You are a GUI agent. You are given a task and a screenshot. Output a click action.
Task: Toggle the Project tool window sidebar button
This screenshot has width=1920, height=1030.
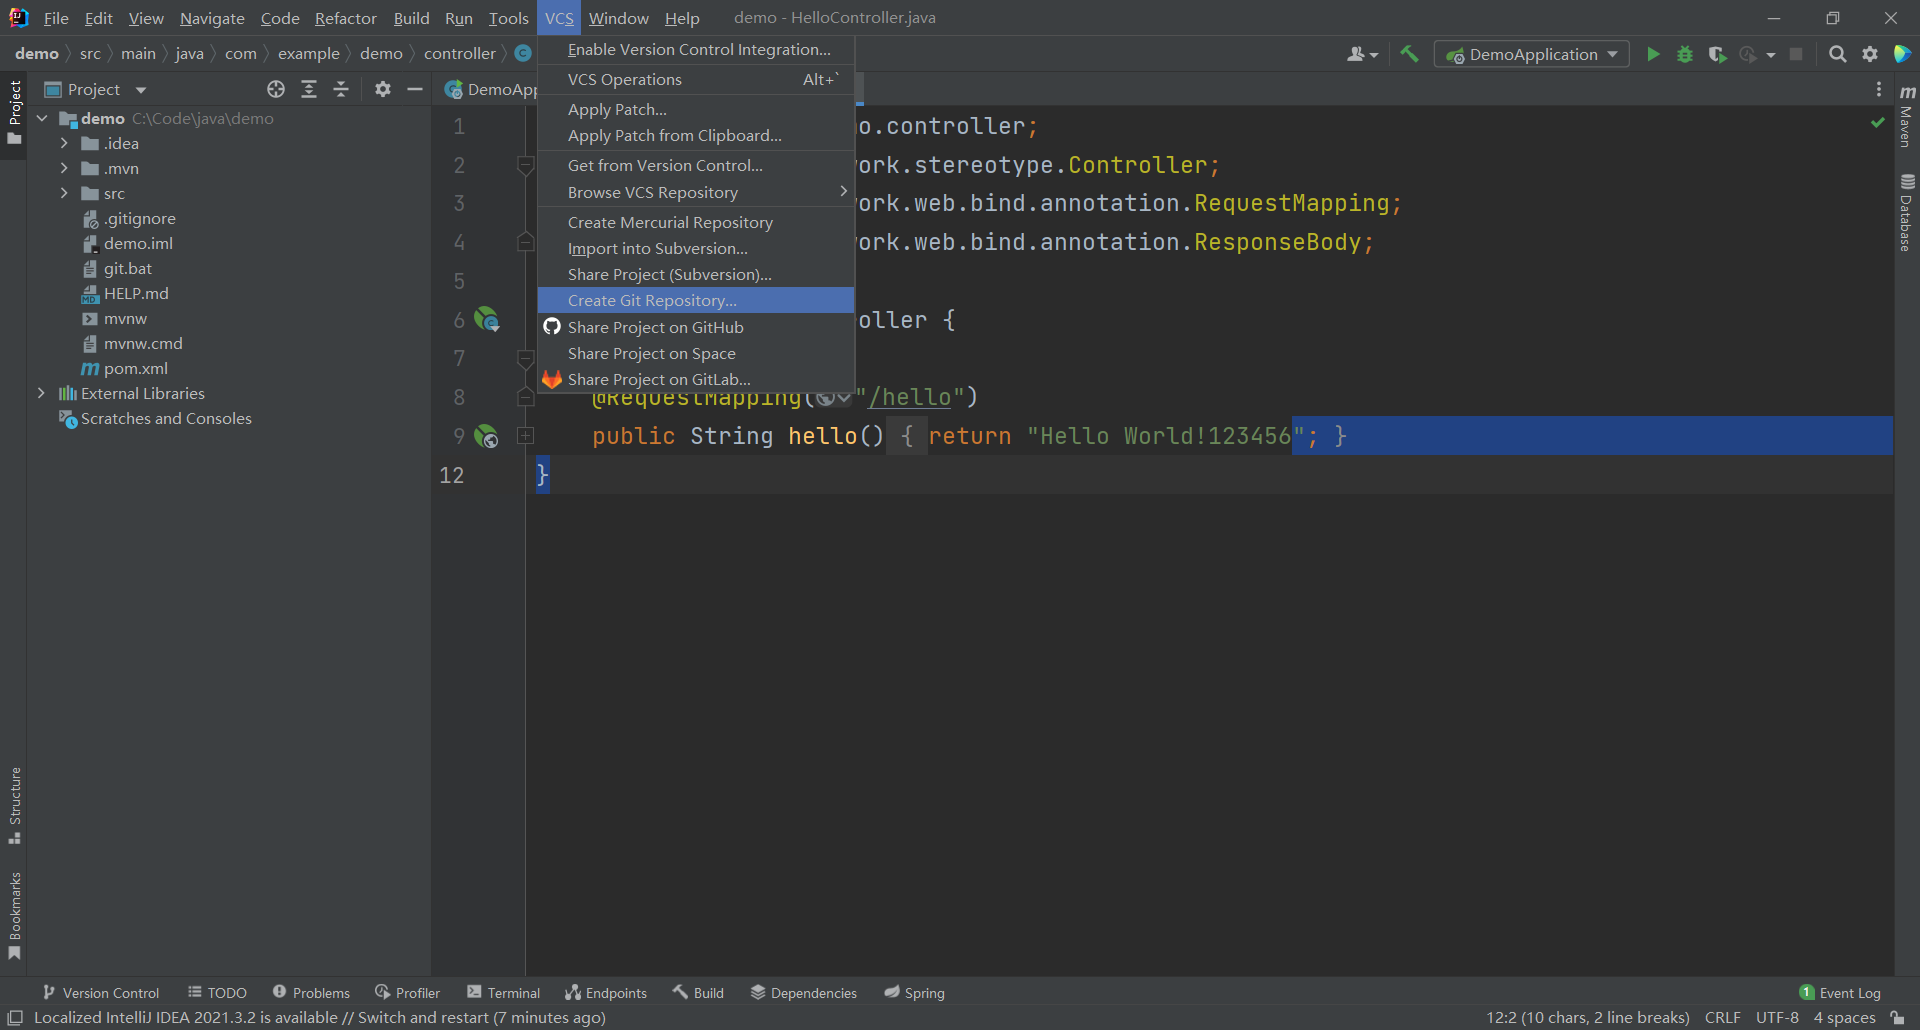pos(14,110)
